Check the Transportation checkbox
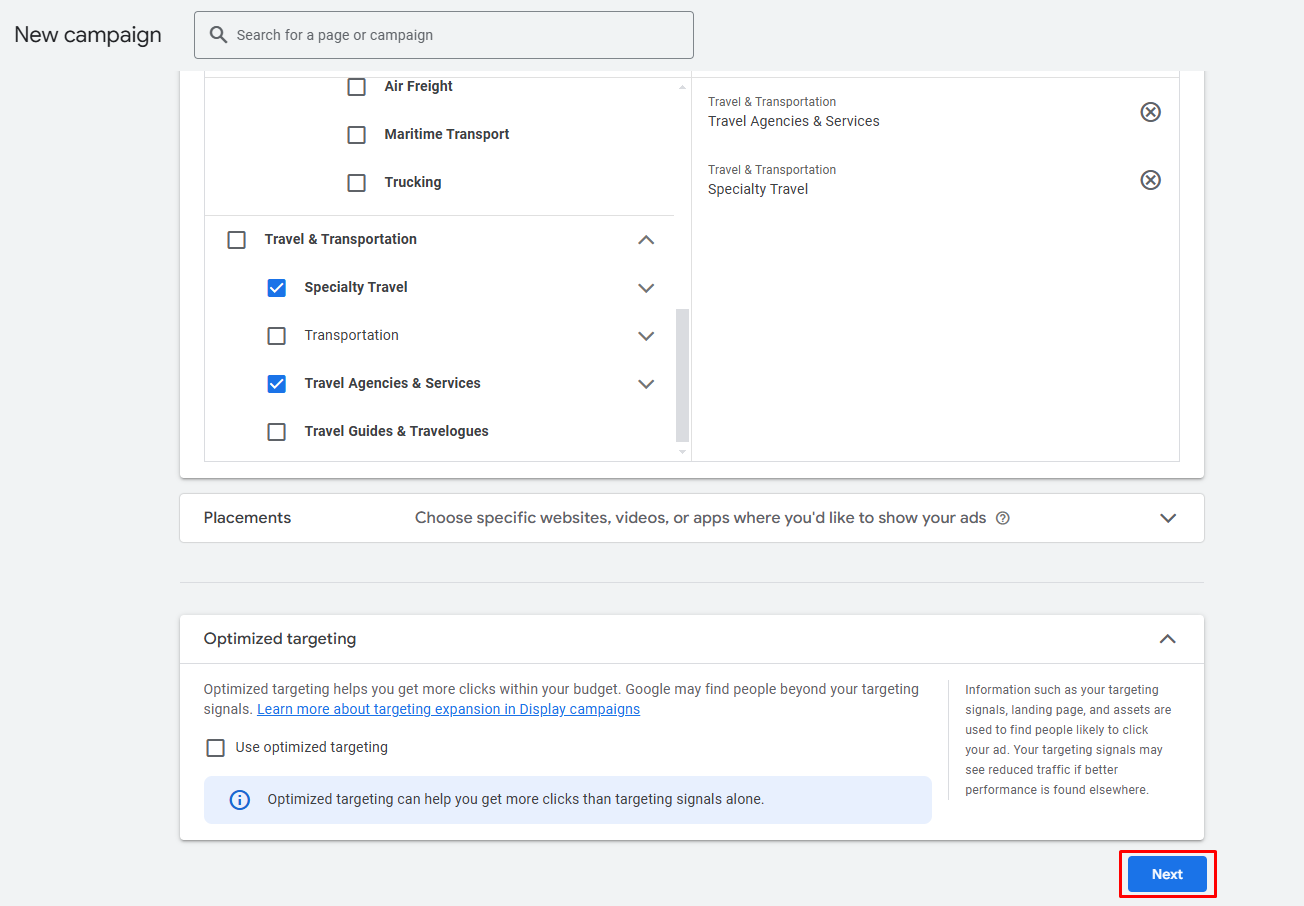Image resolution: width=1304 pixels, height=906 pixels. pyautogui.click(x=277, y=336)
